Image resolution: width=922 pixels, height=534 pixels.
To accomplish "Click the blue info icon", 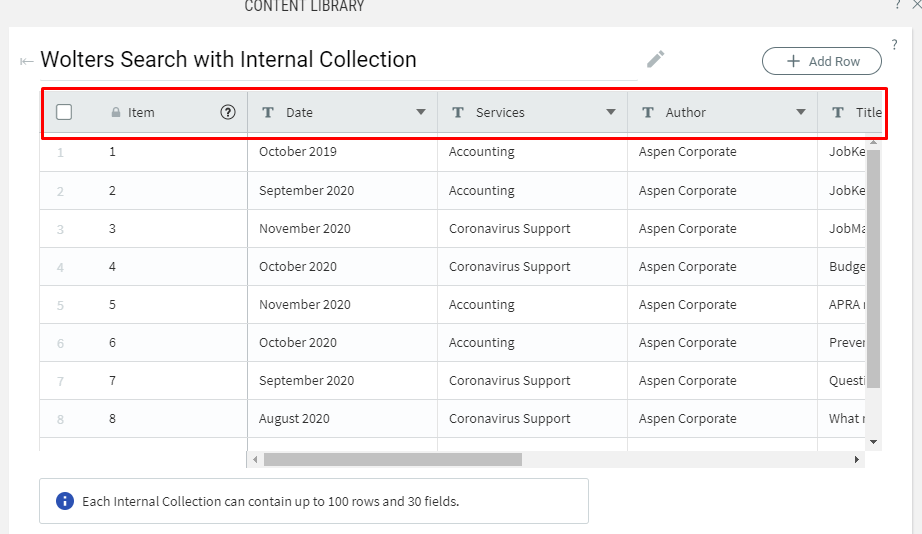I will [65, 501].
